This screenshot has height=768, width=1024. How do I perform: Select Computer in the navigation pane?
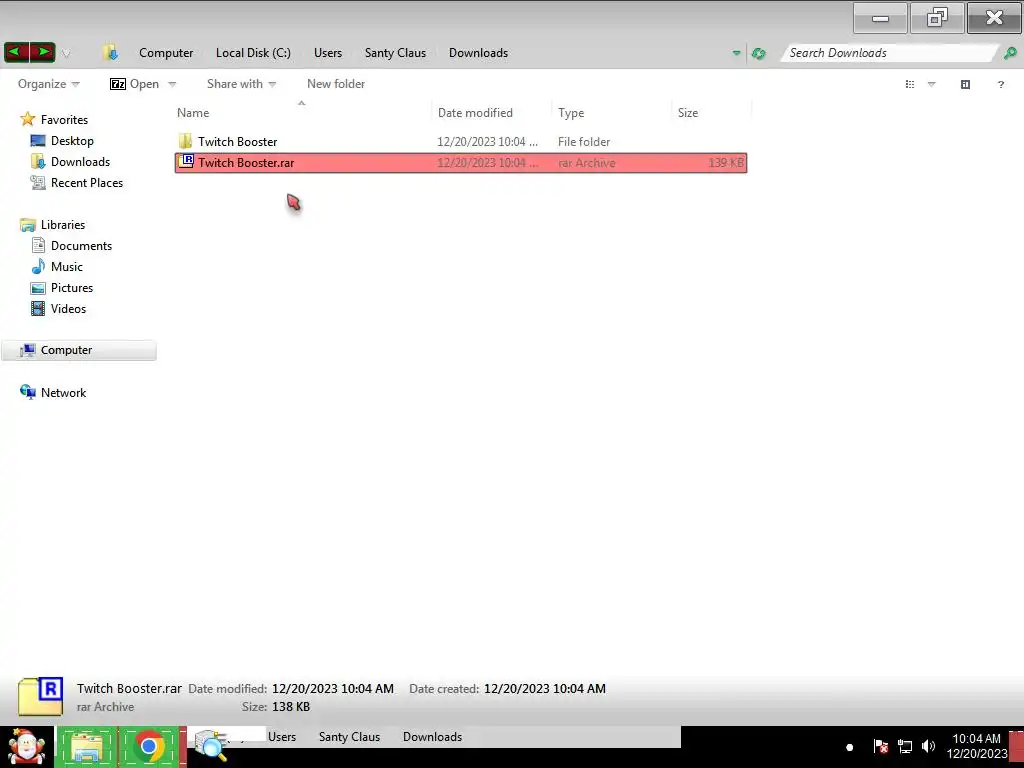tap(79, 350)
